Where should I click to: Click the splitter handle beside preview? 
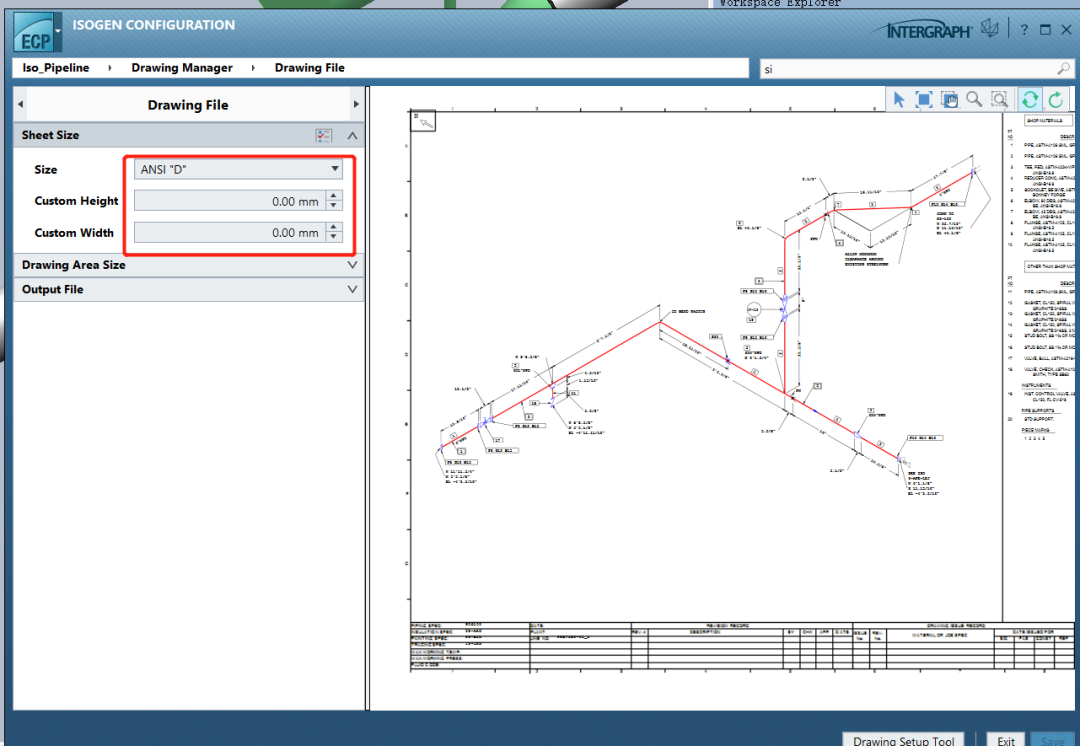(368, 398)
